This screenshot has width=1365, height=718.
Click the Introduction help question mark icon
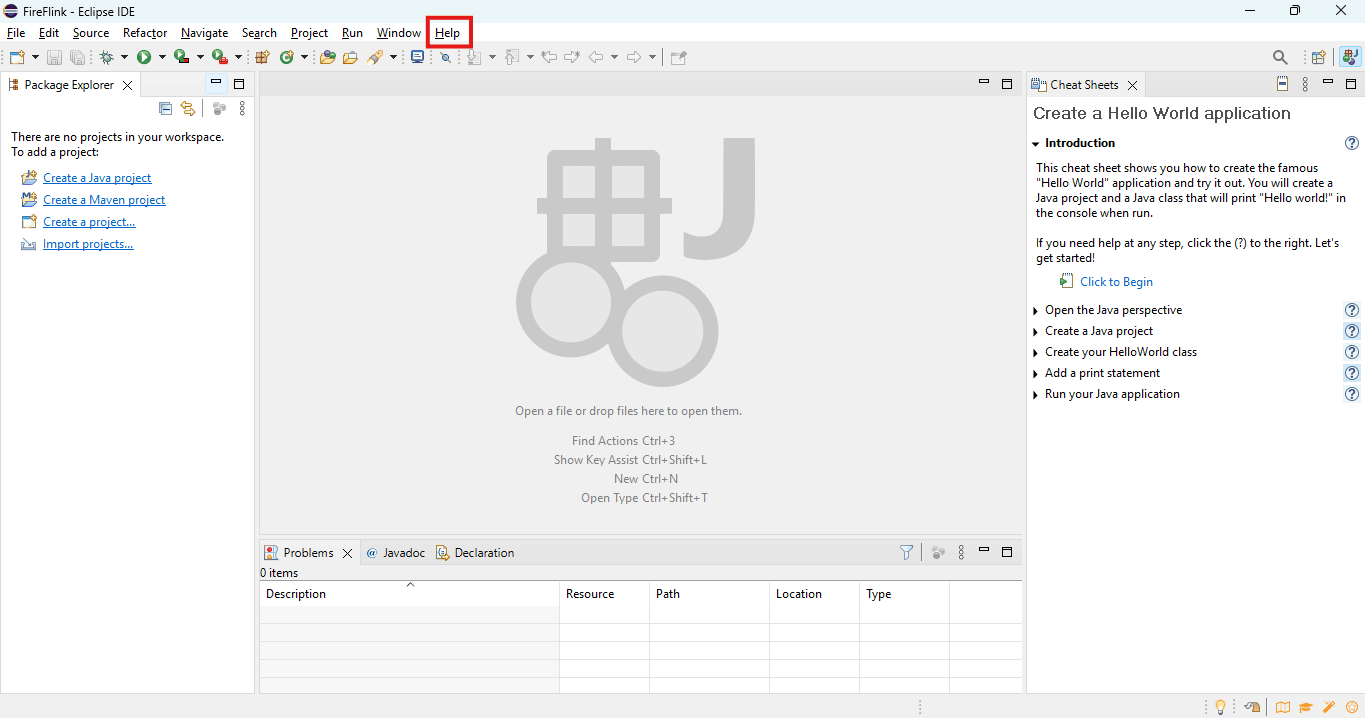pos(1352,143)
